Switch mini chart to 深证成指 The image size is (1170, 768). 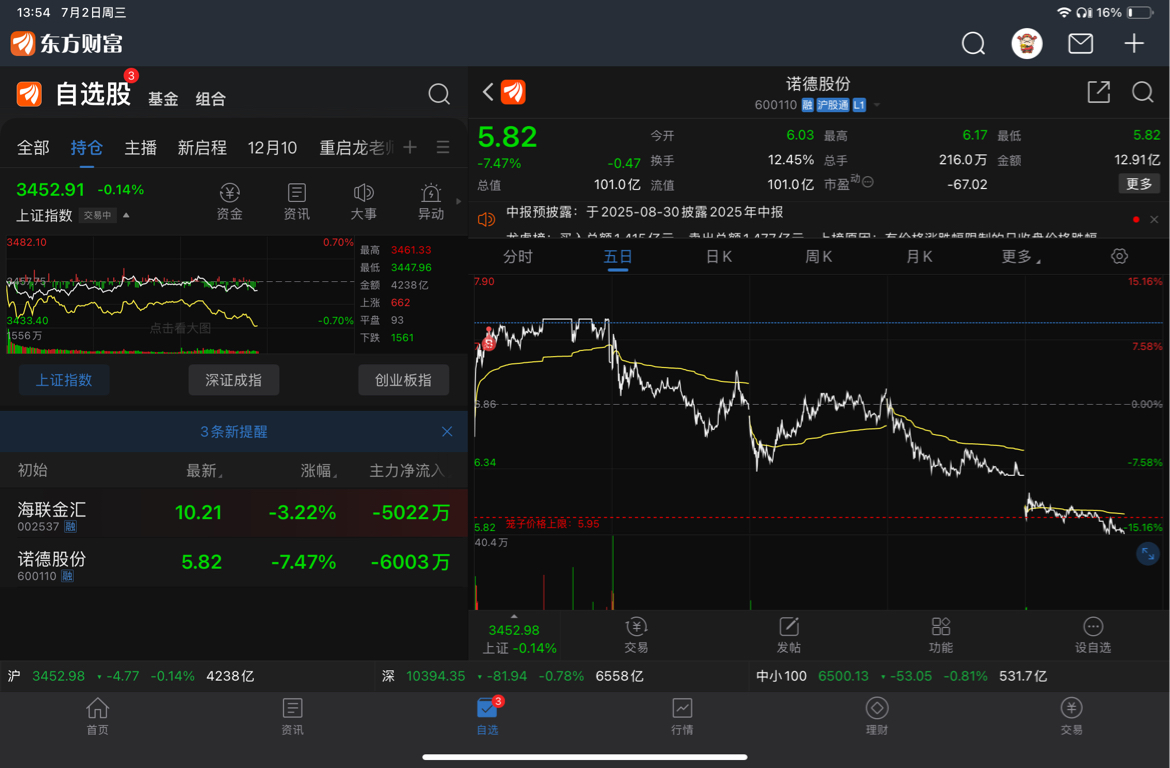pyautogui.click(x=234, y=380)
